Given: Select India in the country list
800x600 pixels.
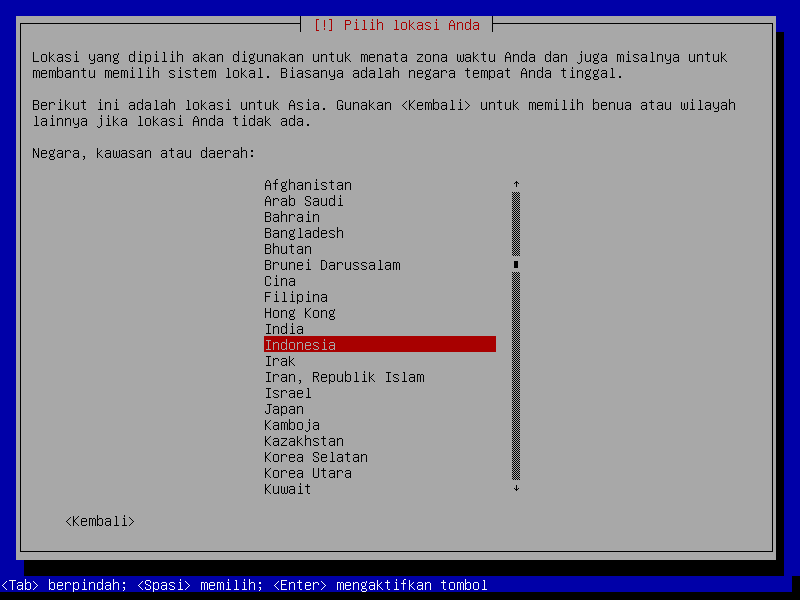Looking at the screenshot, I should click(284, 329).
